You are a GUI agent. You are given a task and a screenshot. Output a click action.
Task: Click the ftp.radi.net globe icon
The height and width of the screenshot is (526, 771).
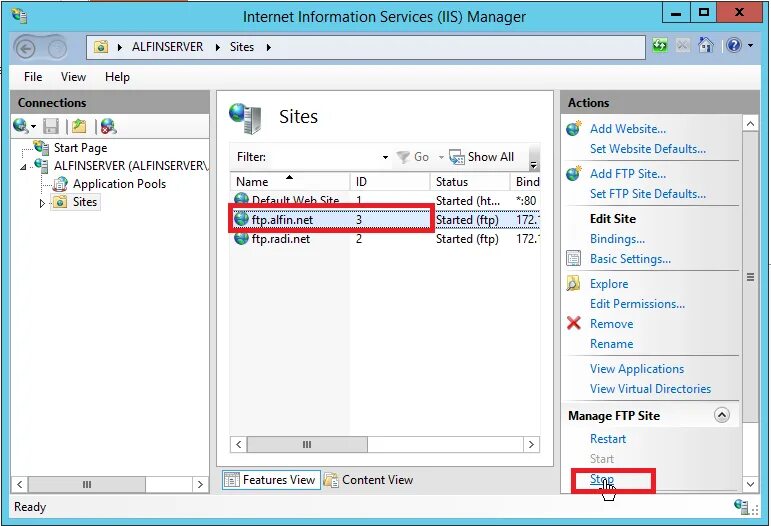241,239
